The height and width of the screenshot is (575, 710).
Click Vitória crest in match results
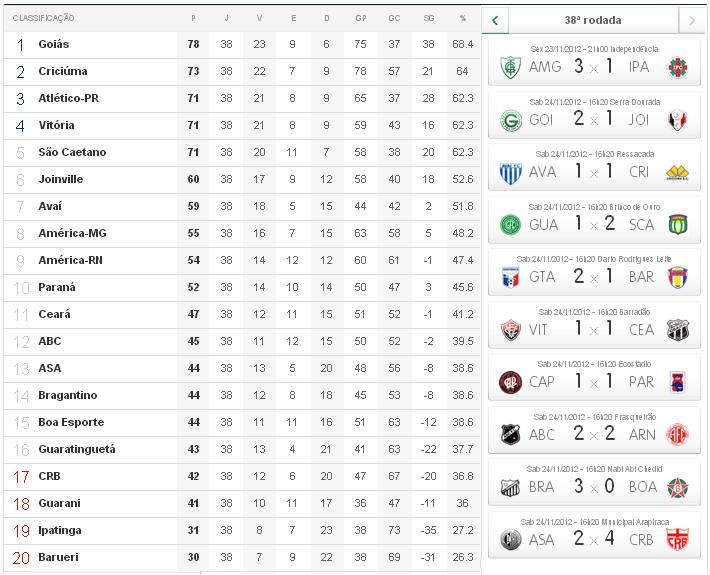(511, 330)
